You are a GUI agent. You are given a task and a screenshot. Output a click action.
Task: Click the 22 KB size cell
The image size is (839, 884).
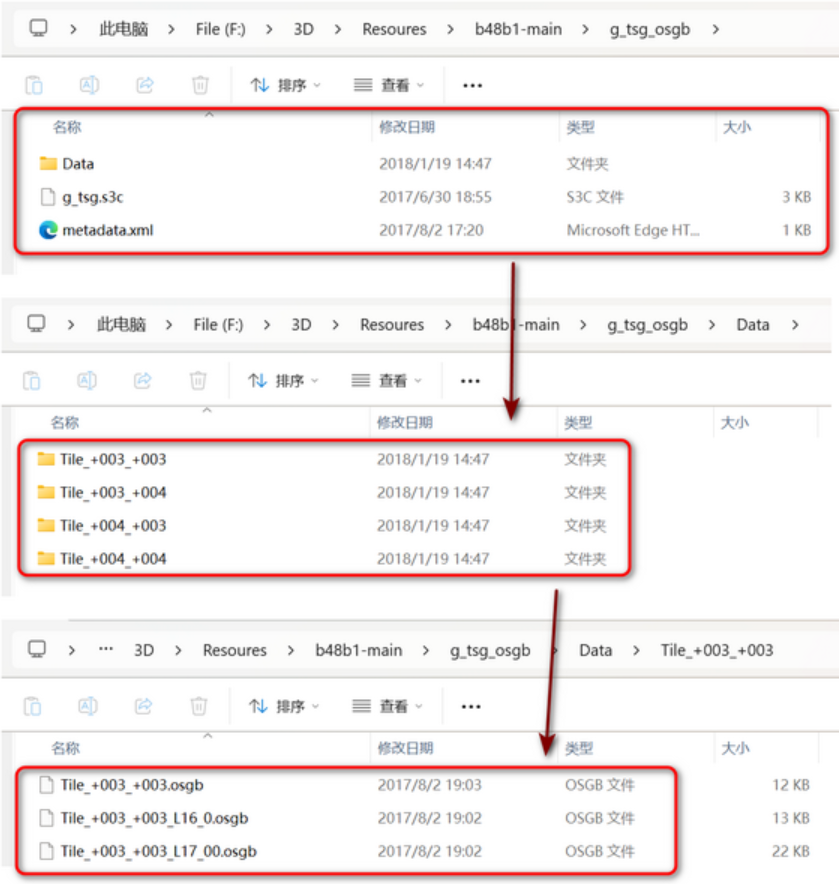click(791, 851)
